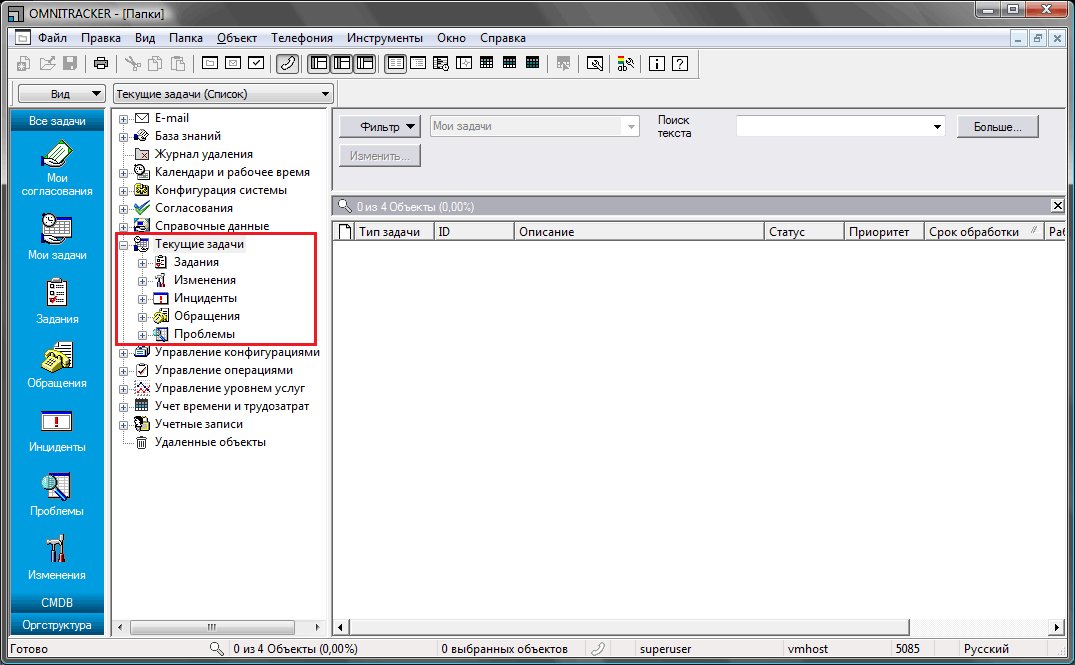Open Изменения sidebar shortcut
This screenshot has width=1075, height=665.
57,557
